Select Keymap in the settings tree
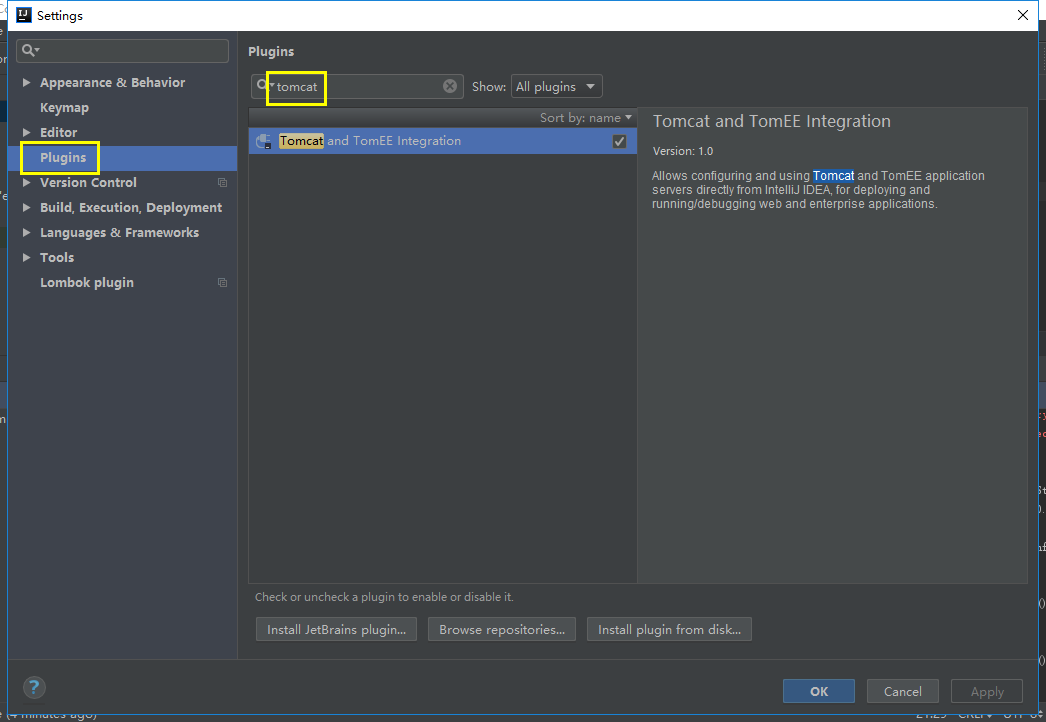 point(64,108)
